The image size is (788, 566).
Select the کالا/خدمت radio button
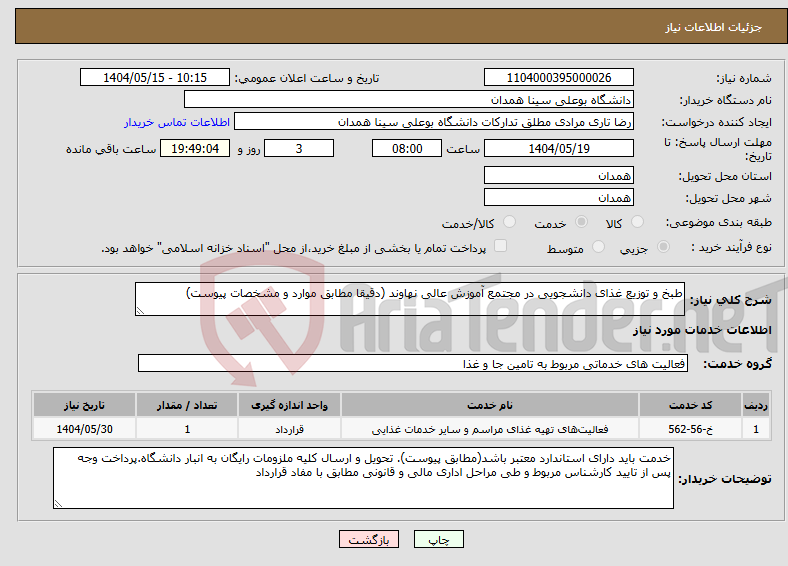(x=510, y=222)
